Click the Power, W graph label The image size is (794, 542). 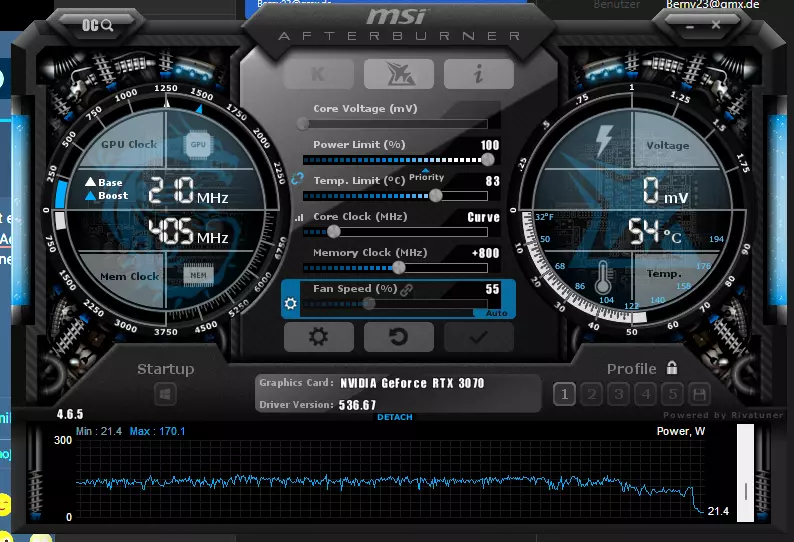pos(681,432)
